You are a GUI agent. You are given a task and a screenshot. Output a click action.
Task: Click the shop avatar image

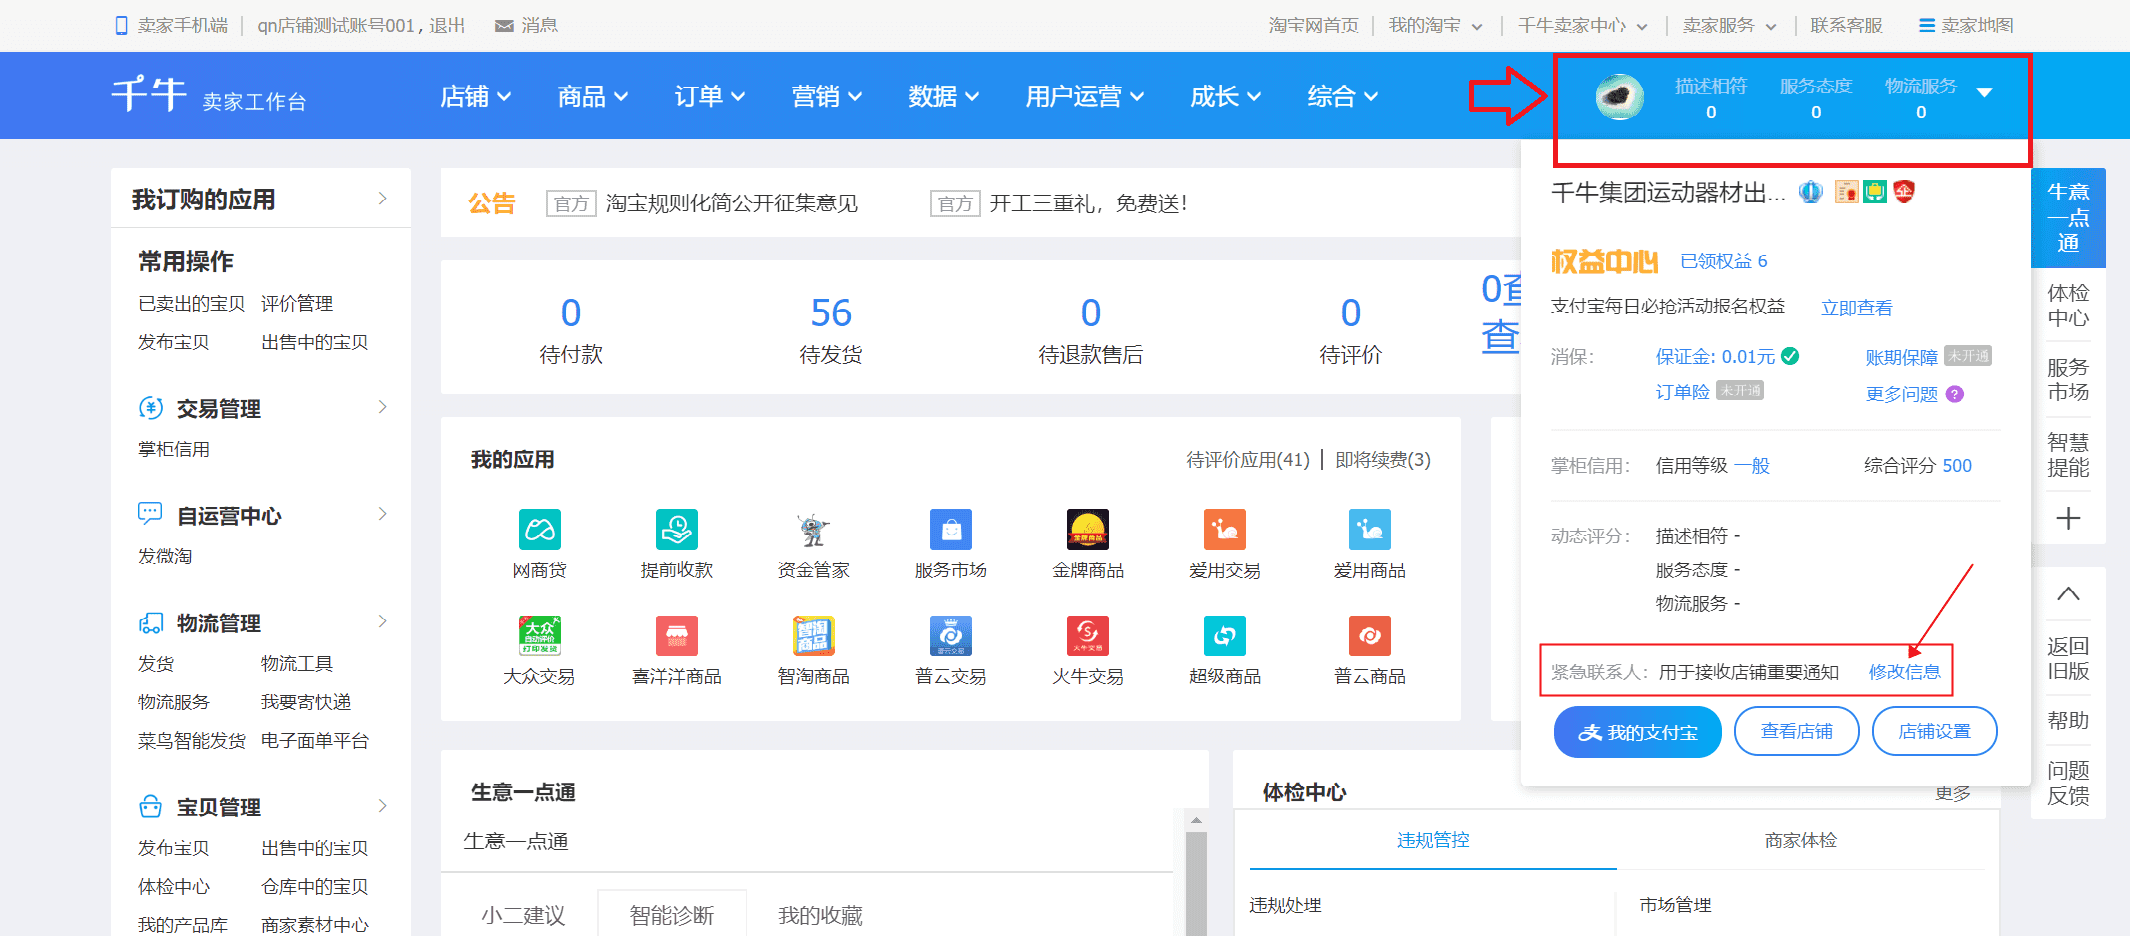click(x=1620, y=97)
